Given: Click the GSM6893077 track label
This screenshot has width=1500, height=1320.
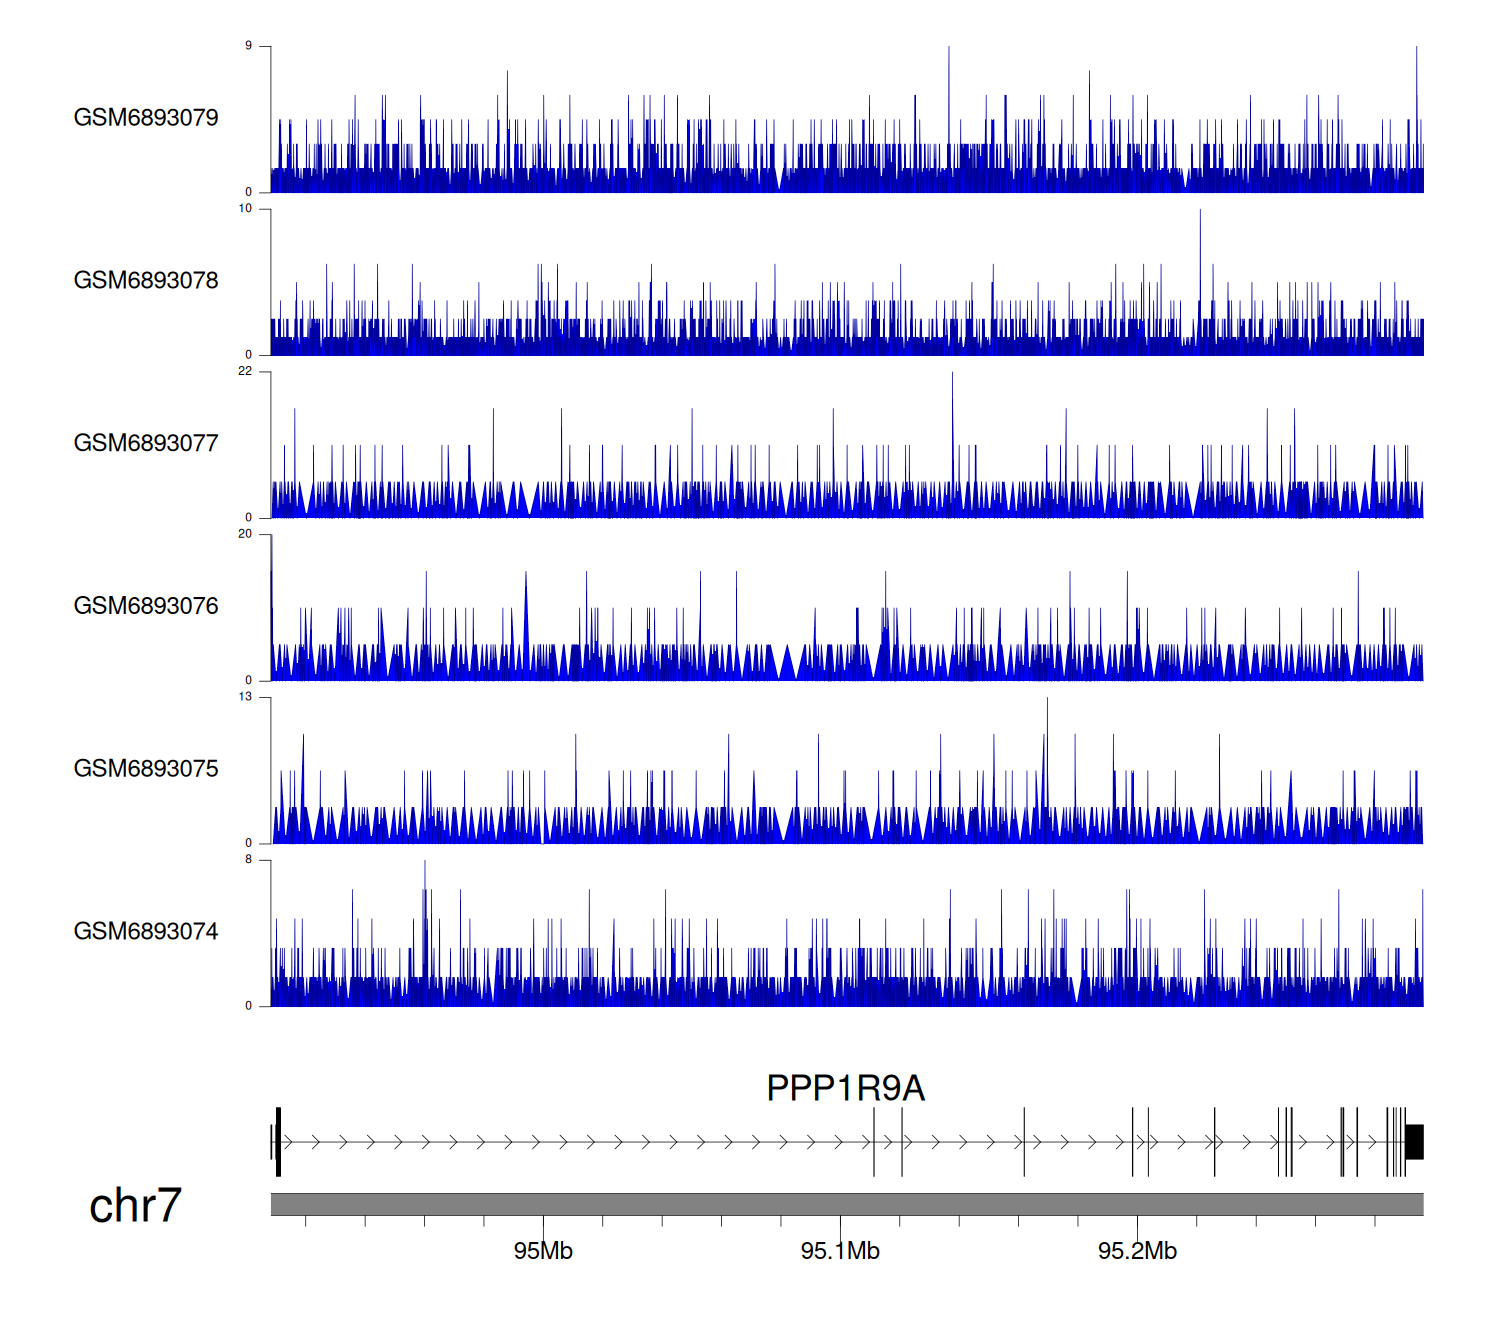Looking at the screenshot, I should point(146,443).
